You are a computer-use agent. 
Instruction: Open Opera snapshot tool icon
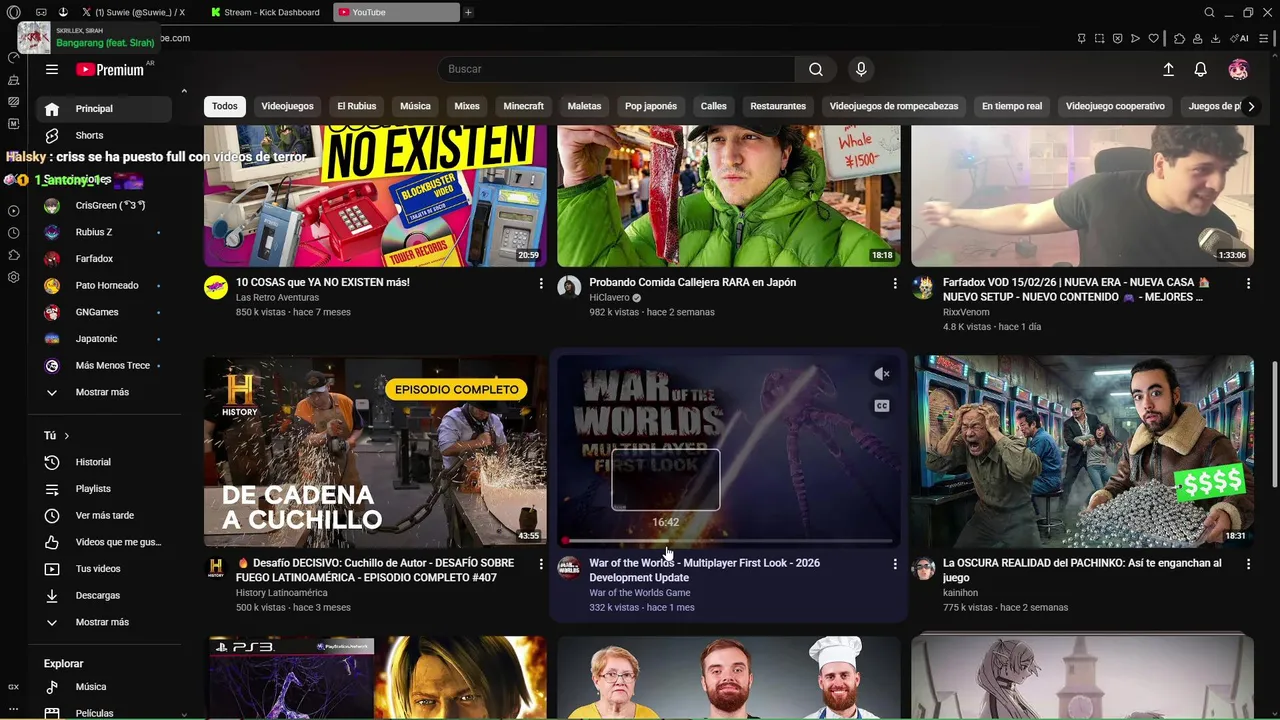tap(1099, 38)
